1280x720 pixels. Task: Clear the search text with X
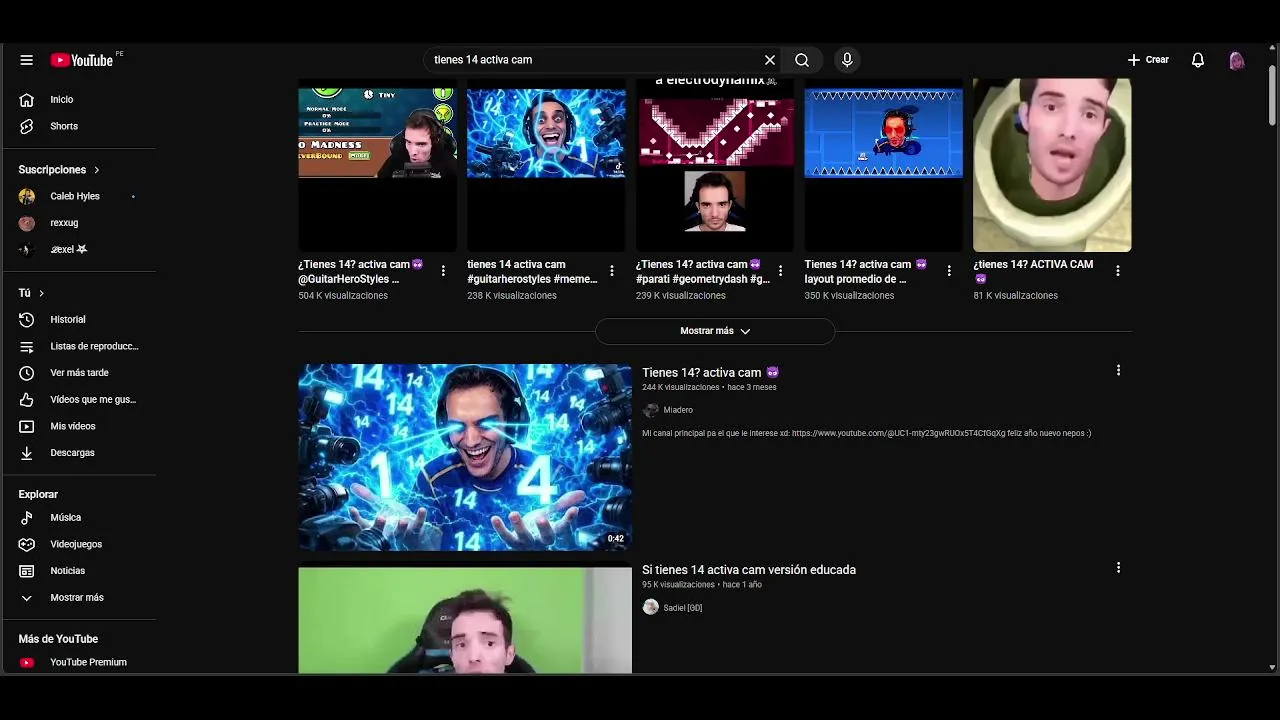770,60
